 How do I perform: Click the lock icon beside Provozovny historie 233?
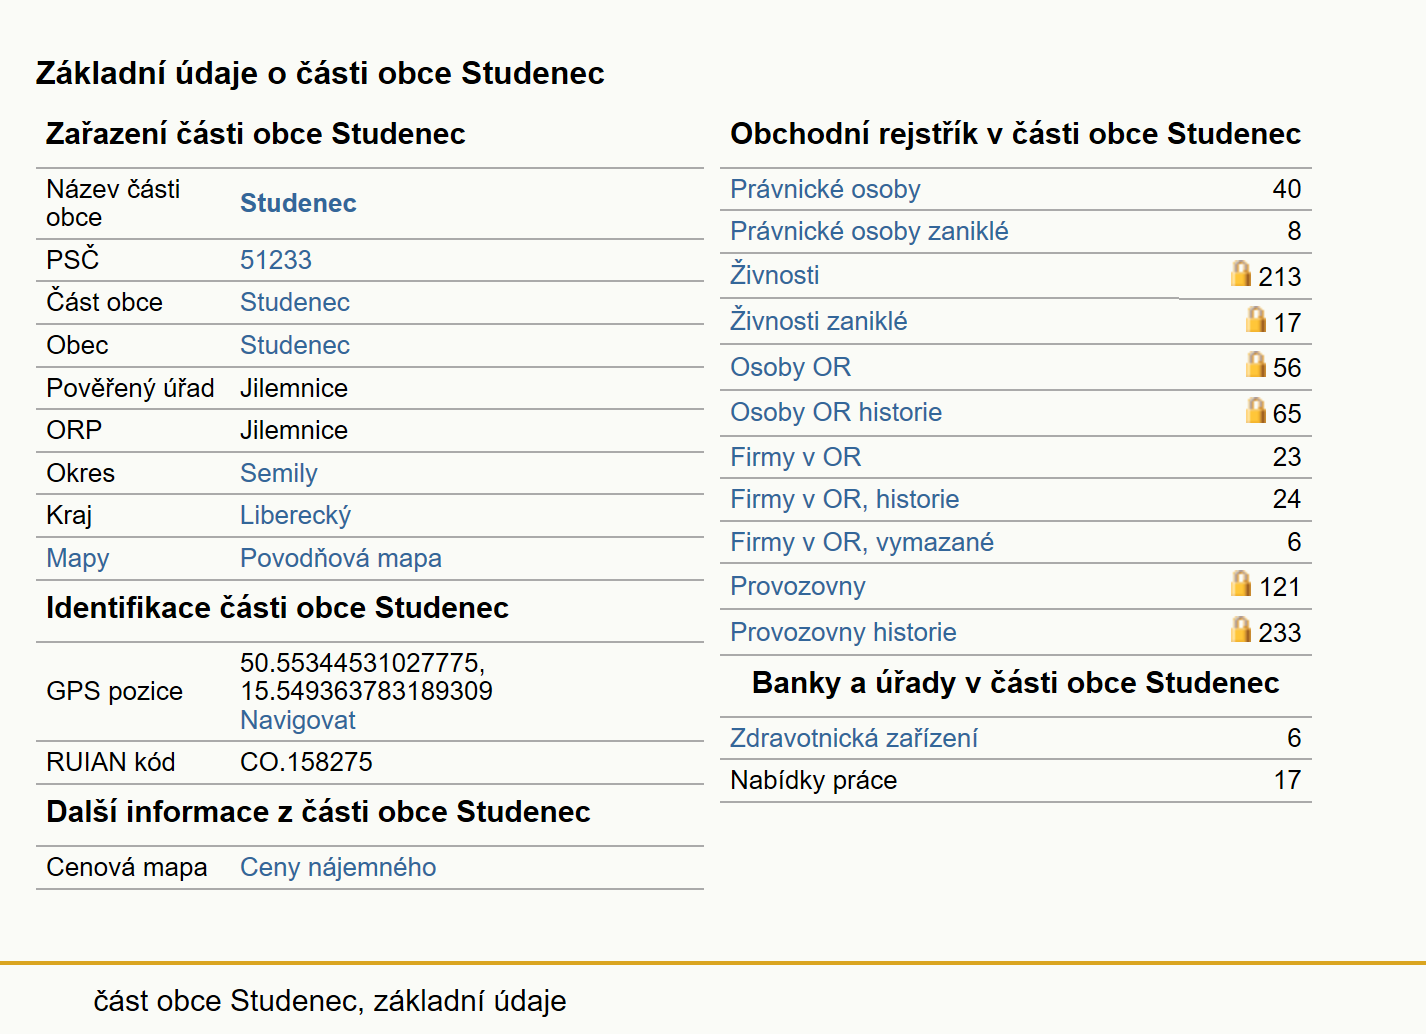(1241, 629)
